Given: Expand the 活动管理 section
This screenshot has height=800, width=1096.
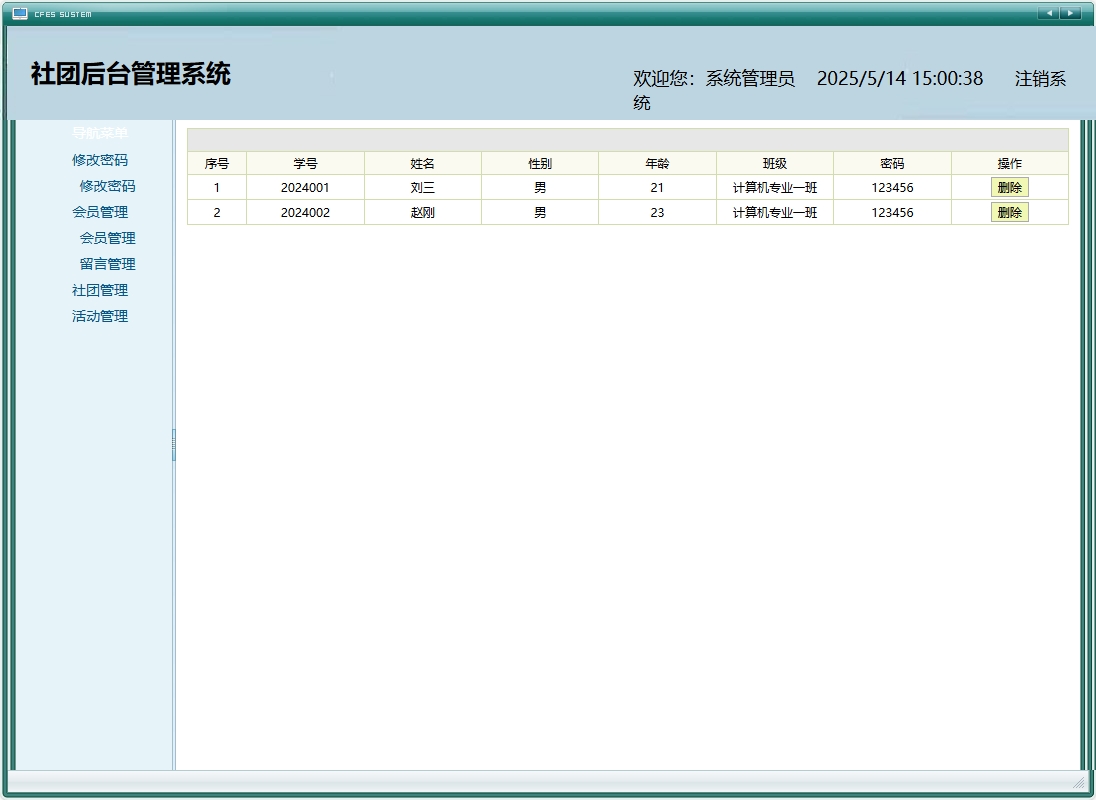Looking at the screenshot, I should click(x=100, y=316).
